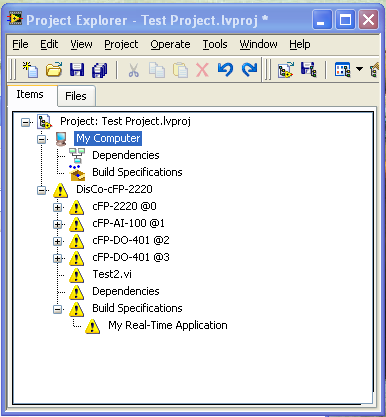Minimize the Project Explorer window
This screenshot has width=386, height=417.
click(x=322, y=20)
